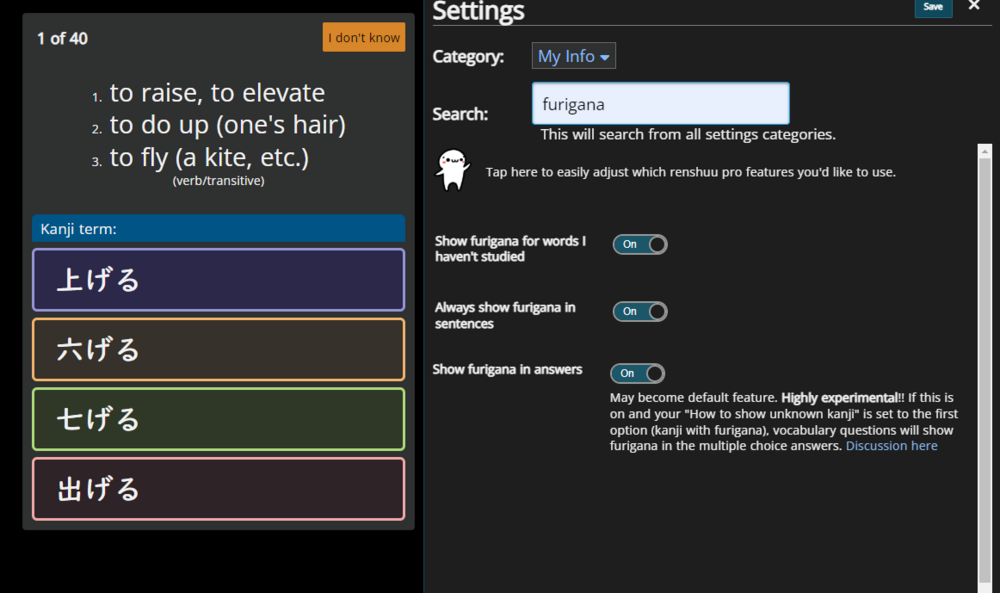
Task: Open the "Discussion here" link
Action: pos(891,446)
